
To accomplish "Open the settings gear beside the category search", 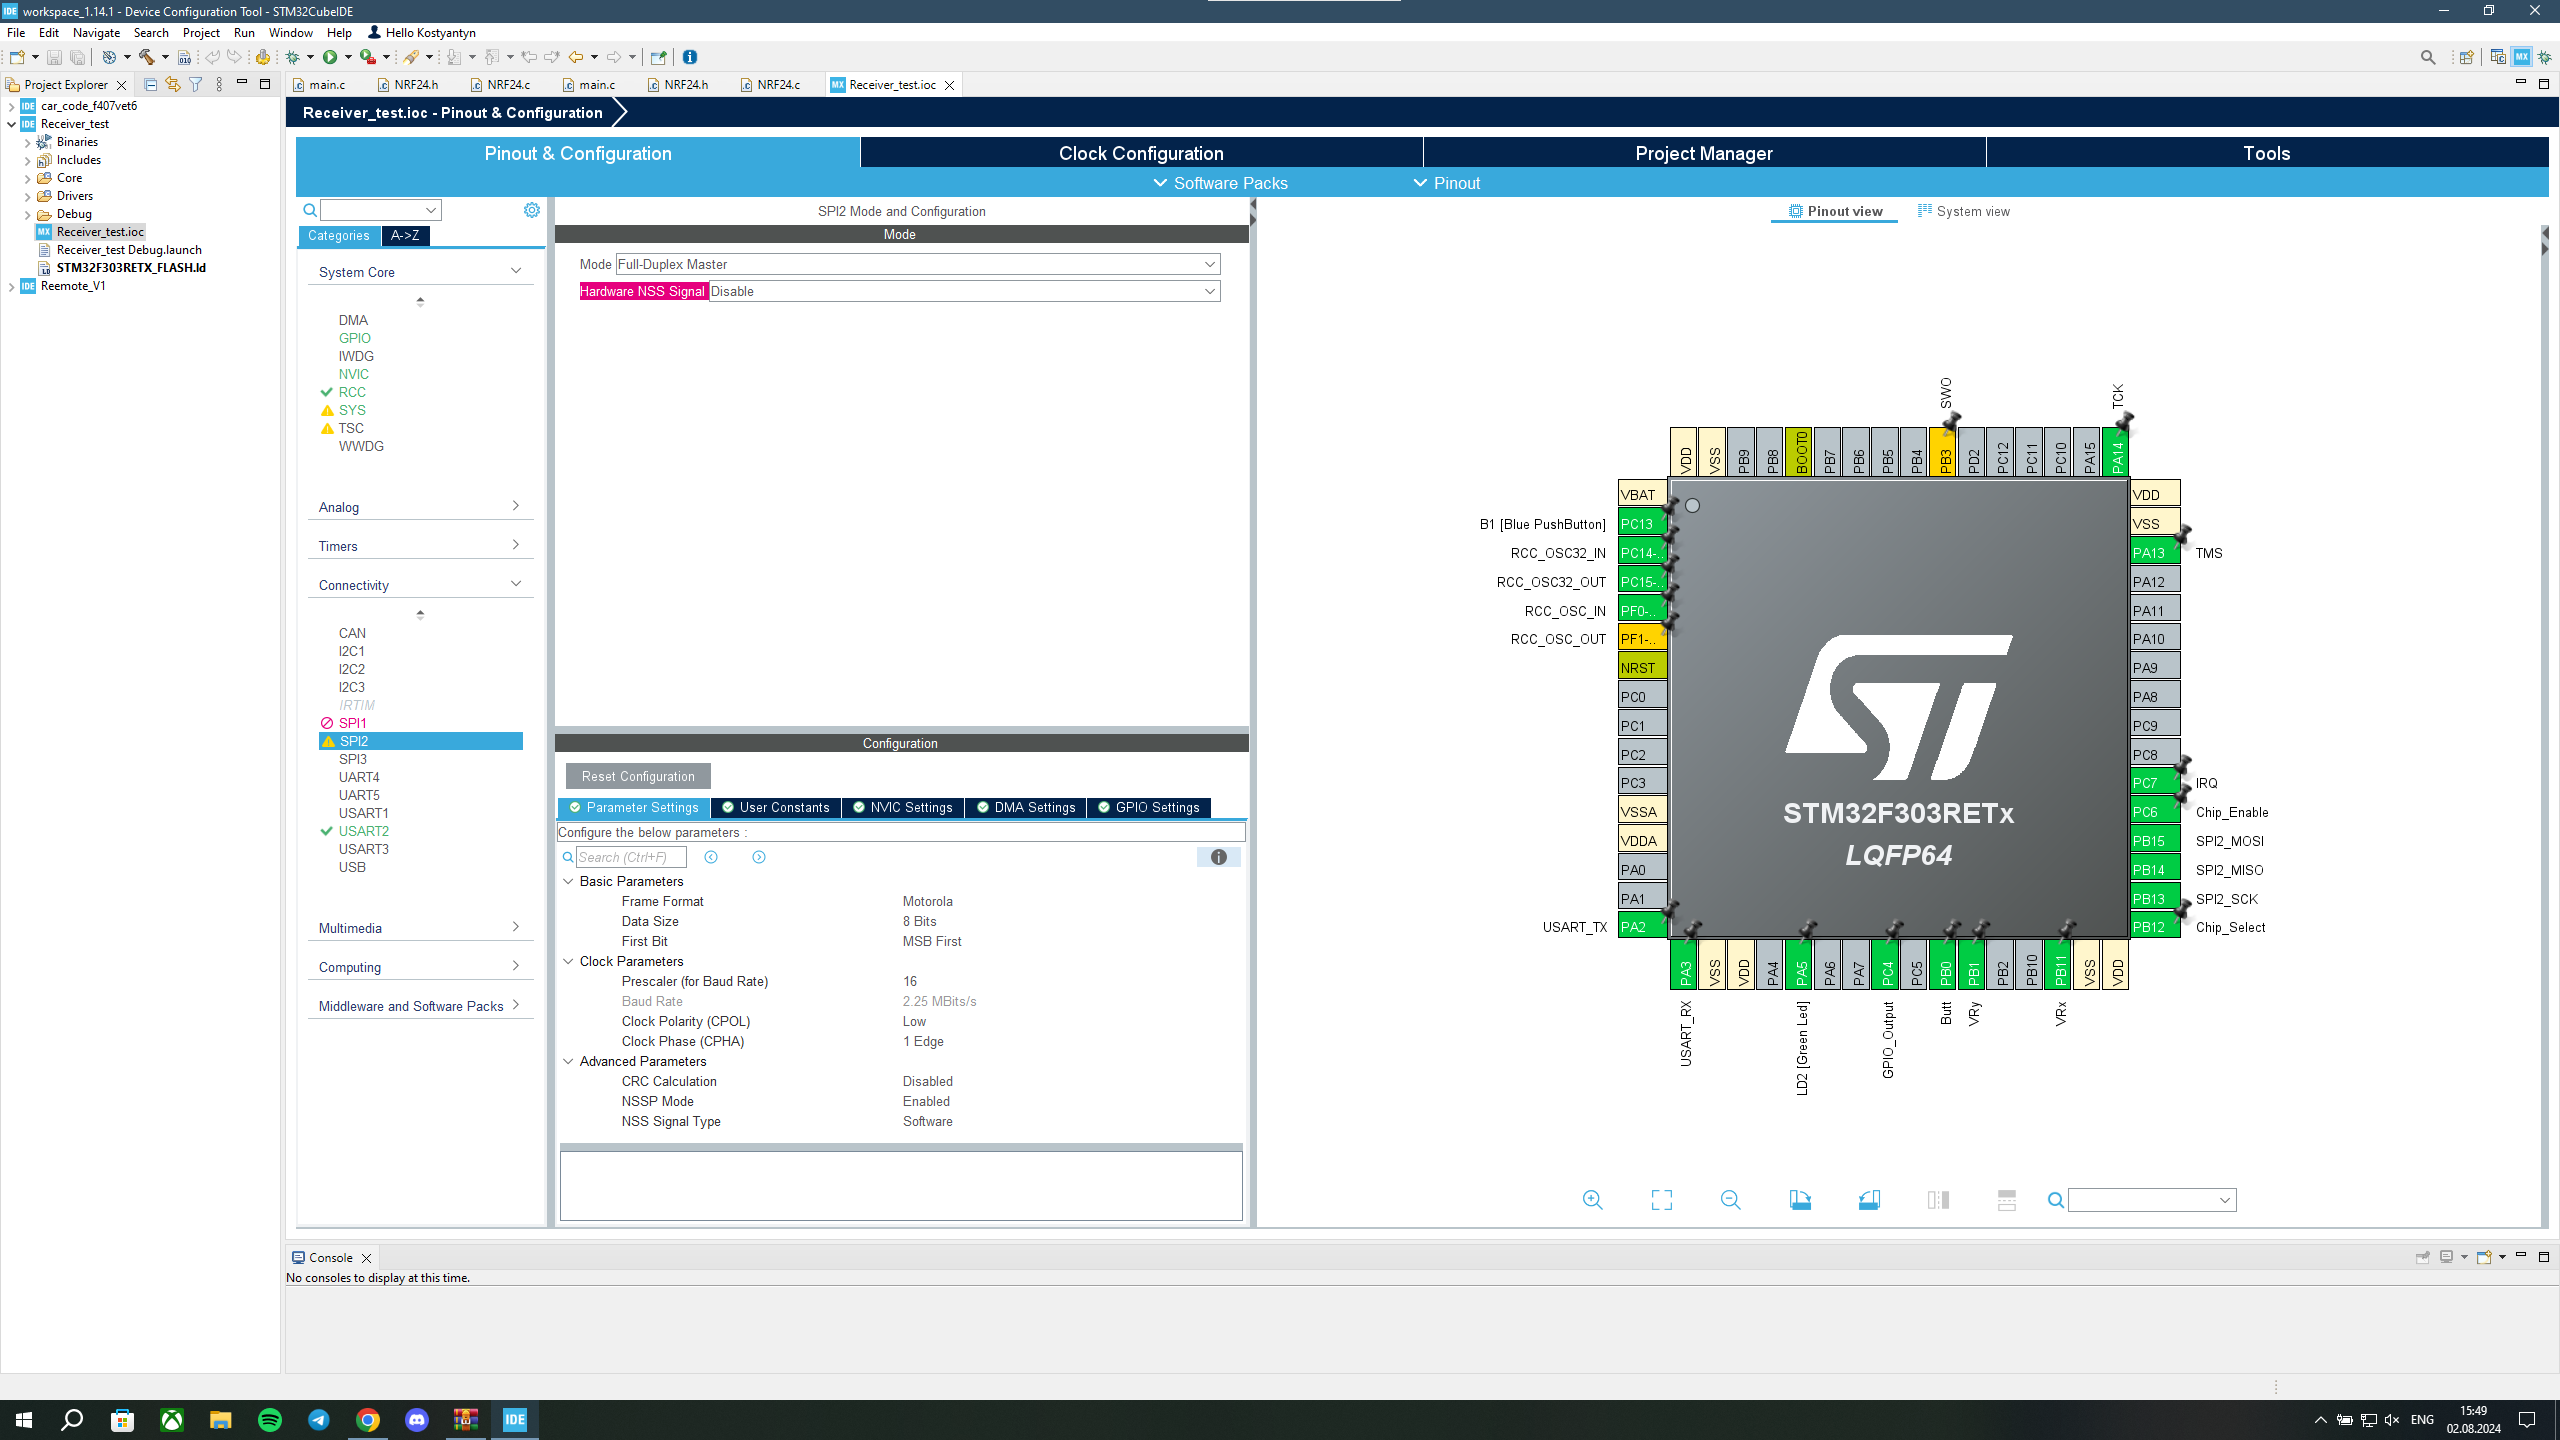I will point(531,209).
